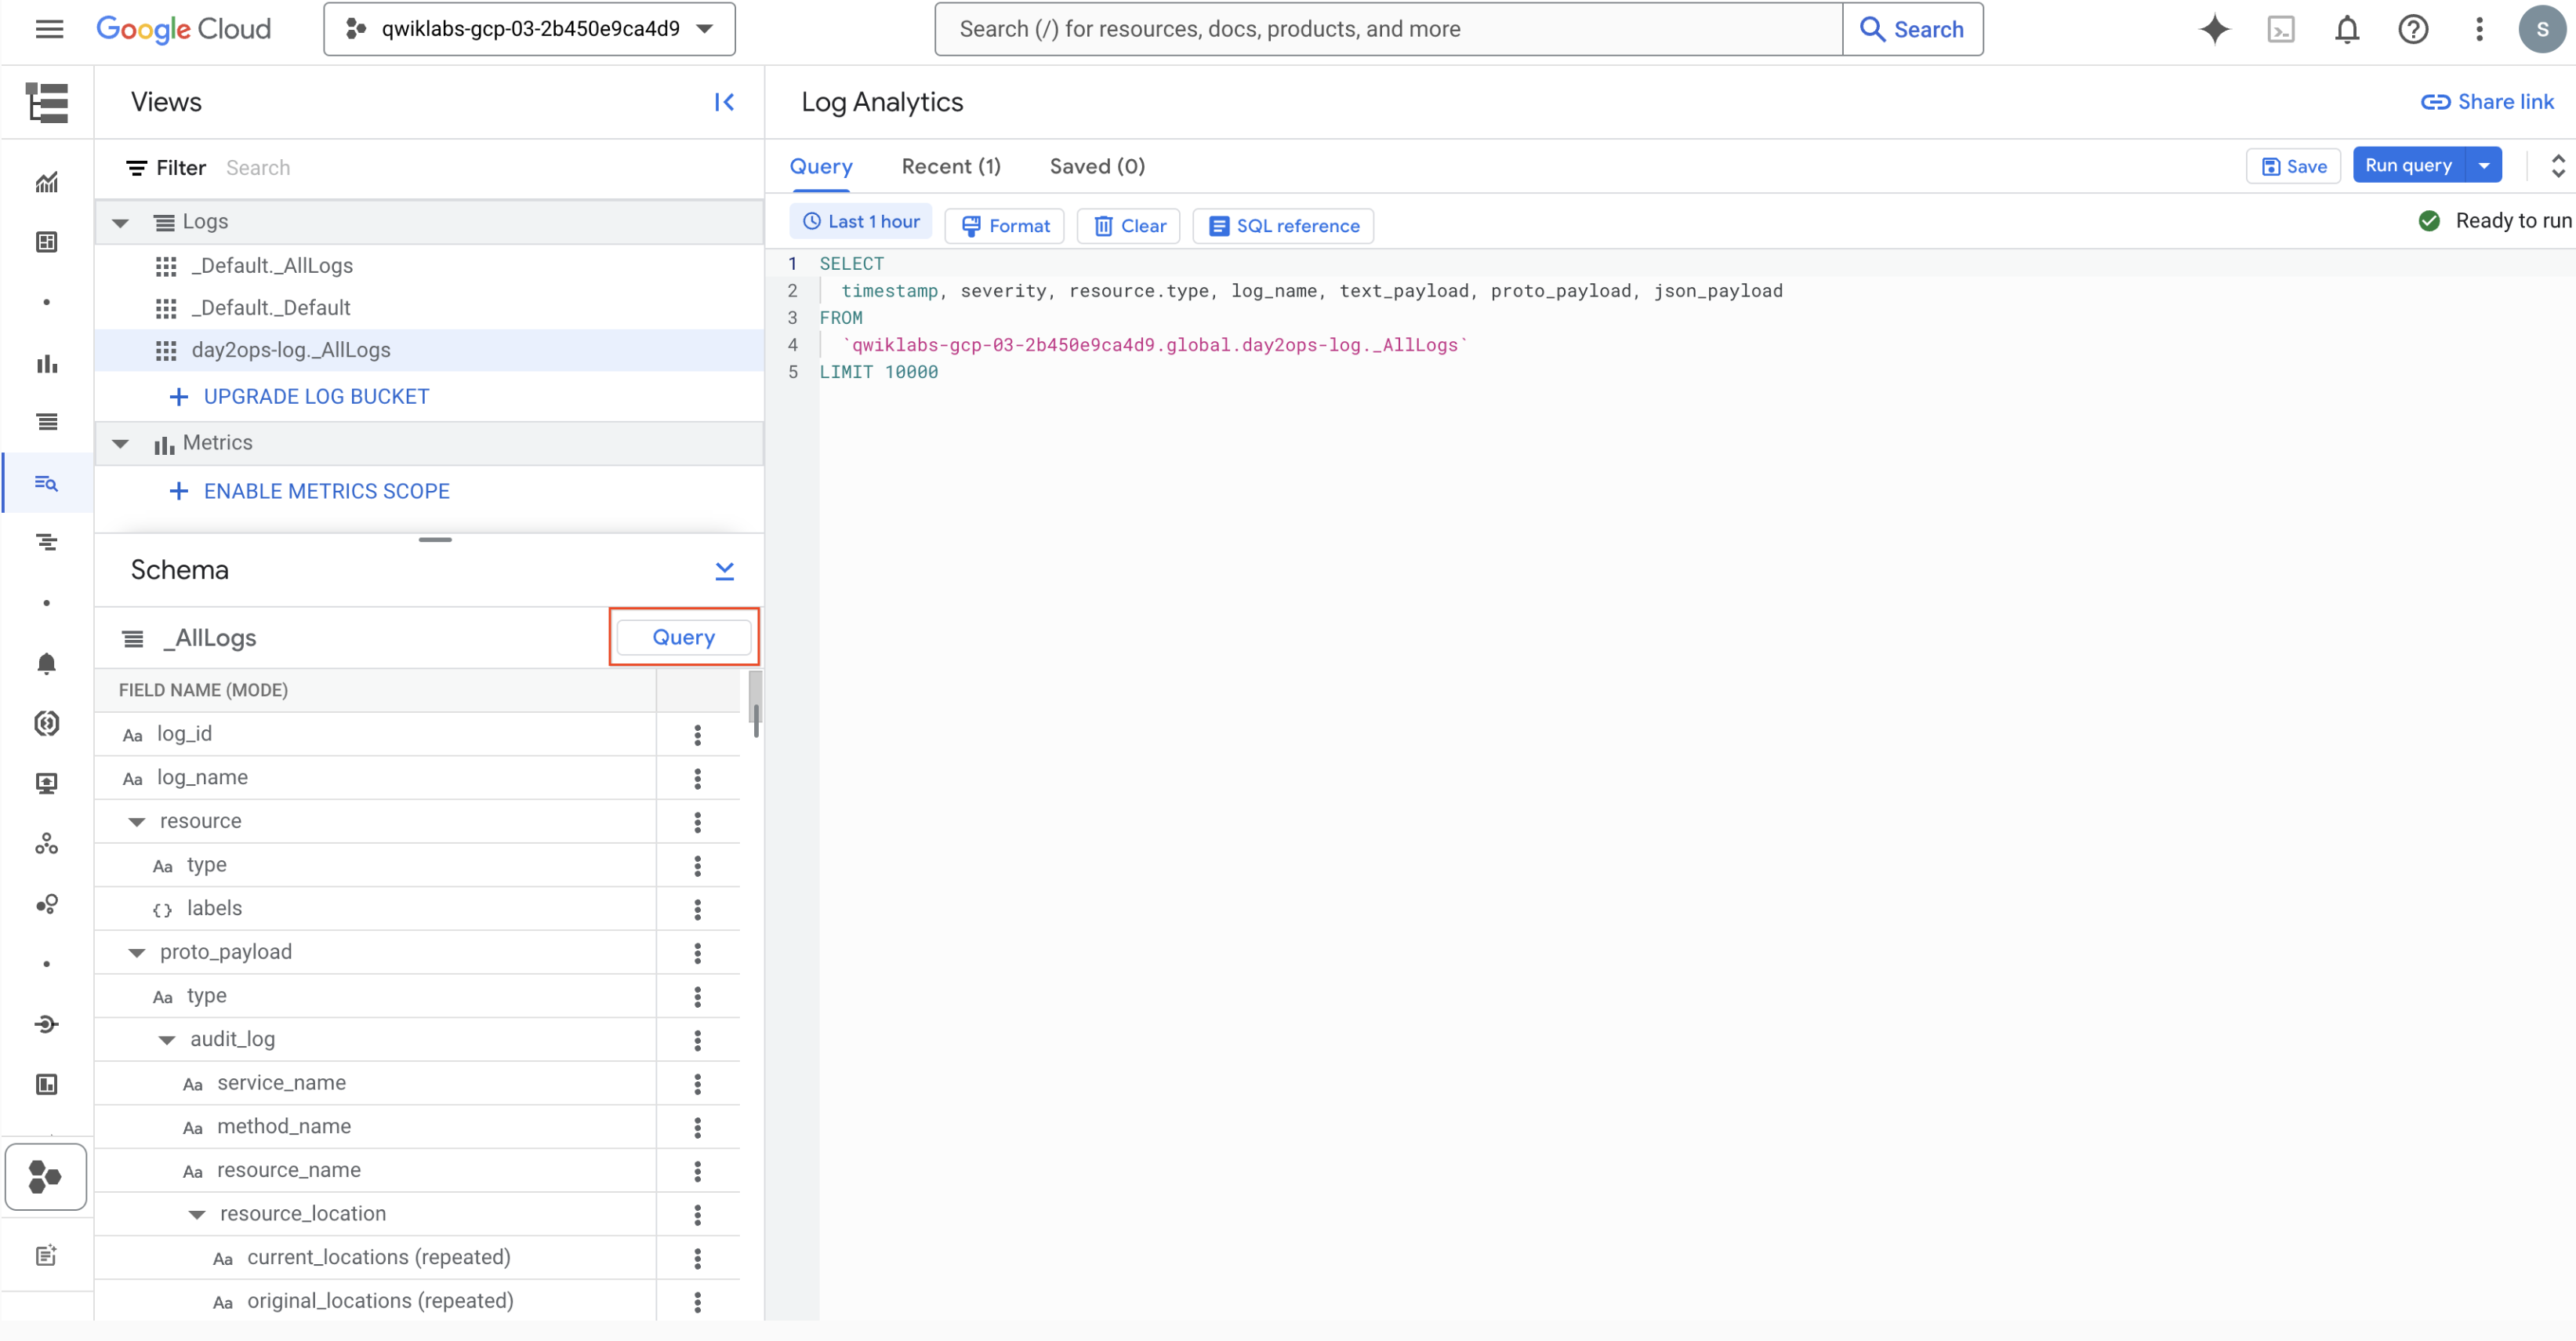Image resolution: width=2576 pixels, height=1341 pixels.
Task: Collapse the resource field group
Action: [137, 822]
